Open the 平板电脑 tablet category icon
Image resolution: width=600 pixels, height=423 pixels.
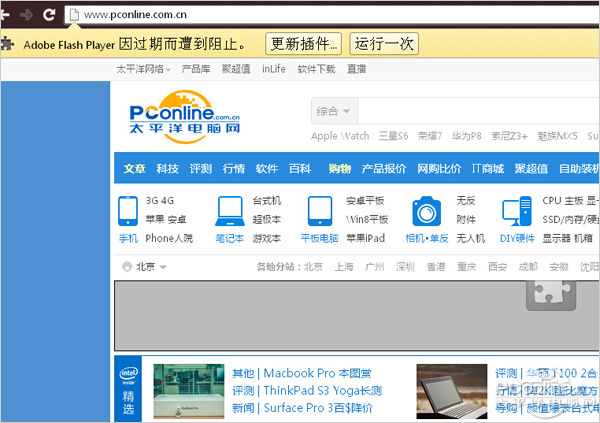[x=321, y=211]
